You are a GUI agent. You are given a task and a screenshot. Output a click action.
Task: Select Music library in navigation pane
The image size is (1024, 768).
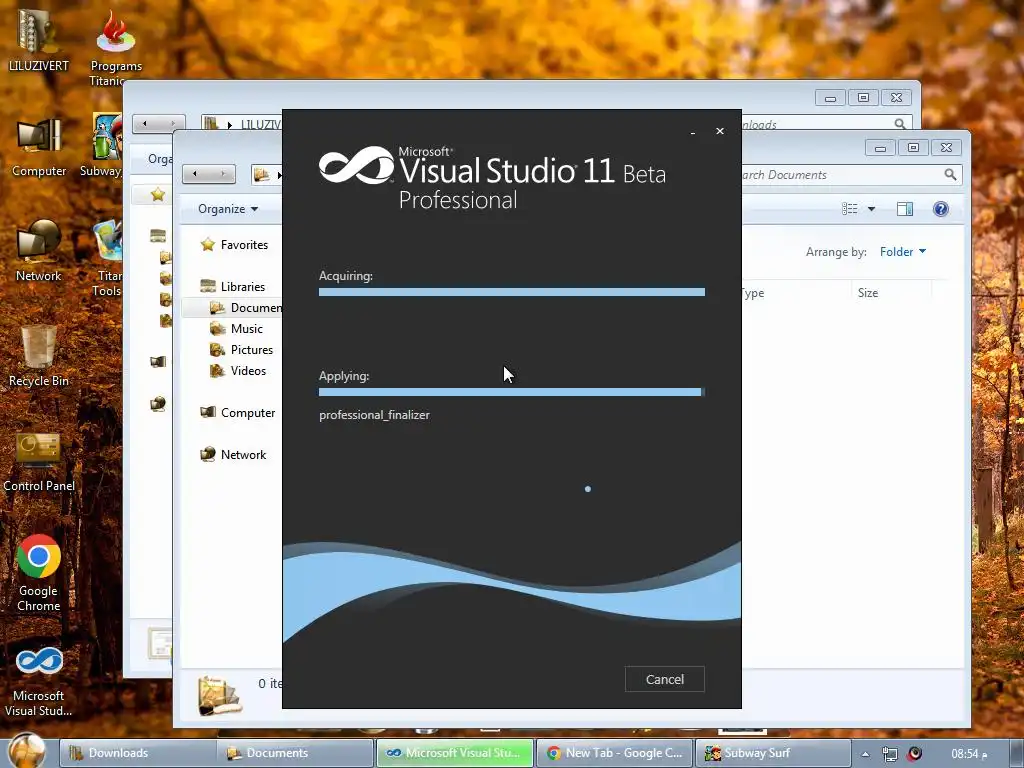236,328
